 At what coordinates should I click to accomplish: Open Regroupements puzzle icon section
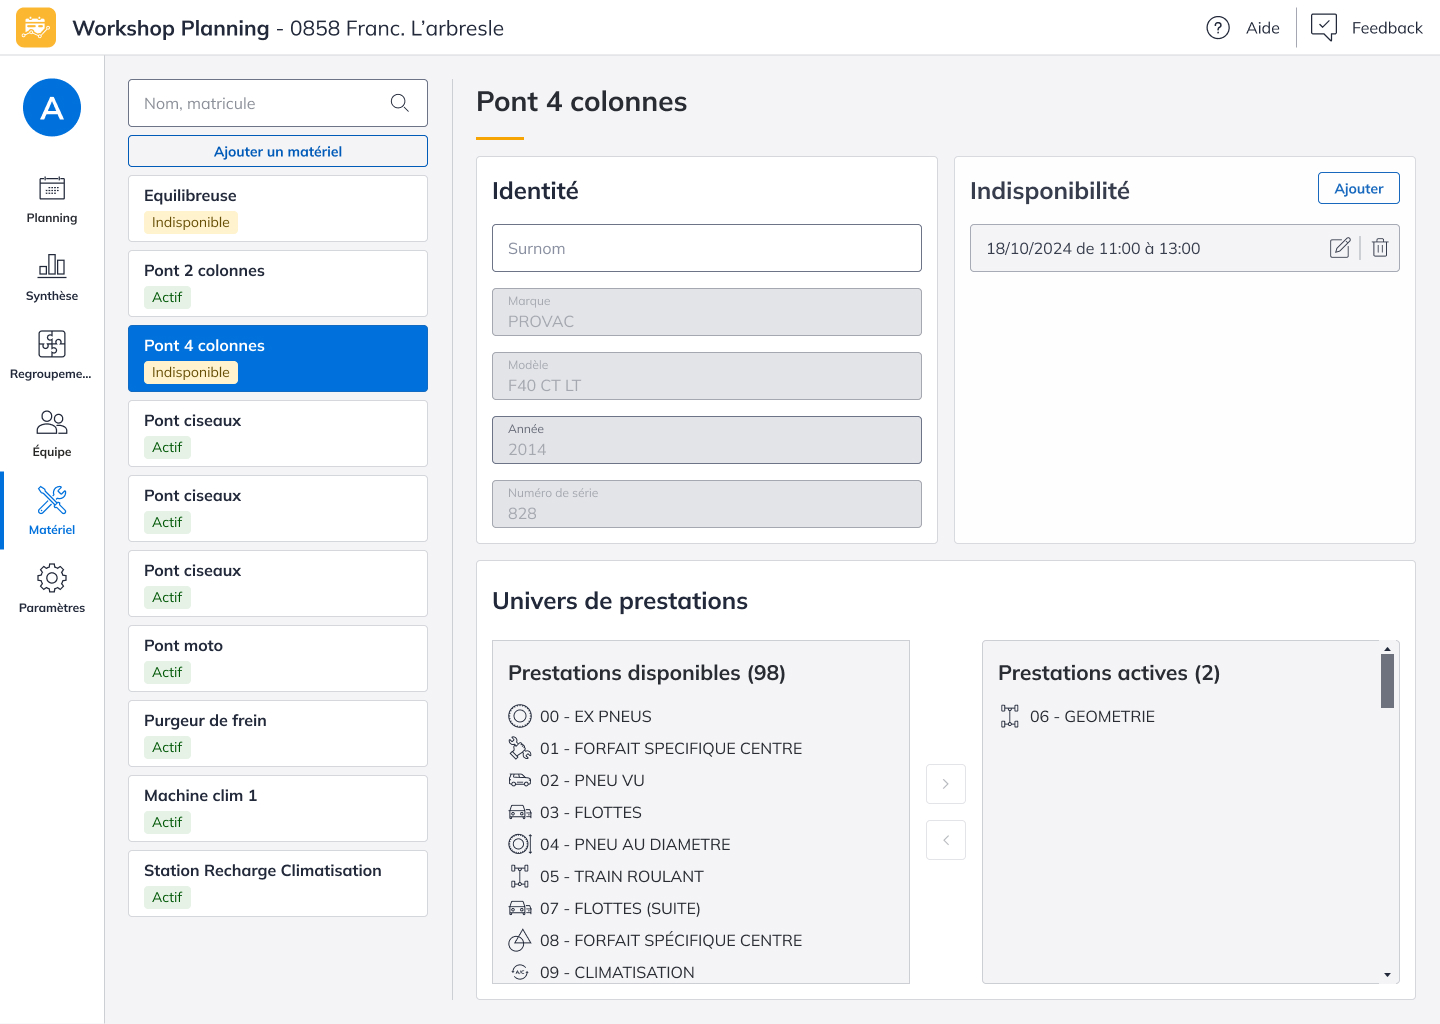[x=52, y=356]
